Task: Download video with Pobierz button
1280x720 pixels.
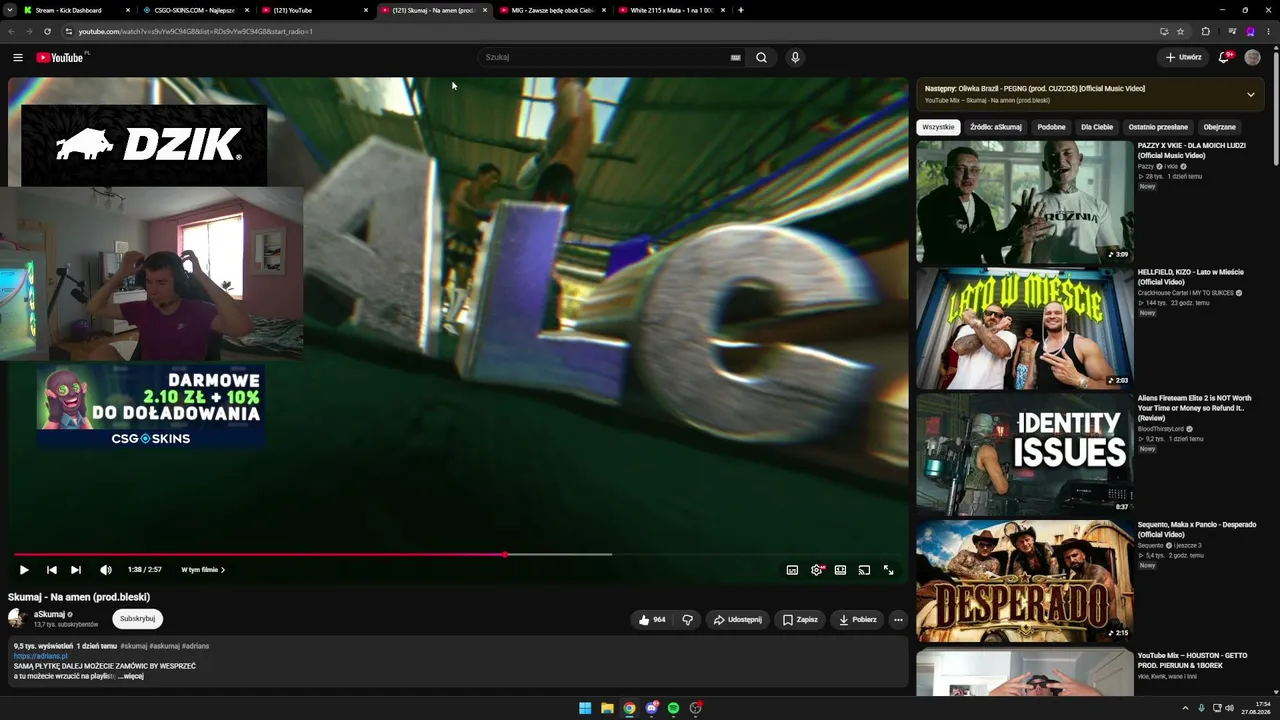Action: [x=858, y=620]
